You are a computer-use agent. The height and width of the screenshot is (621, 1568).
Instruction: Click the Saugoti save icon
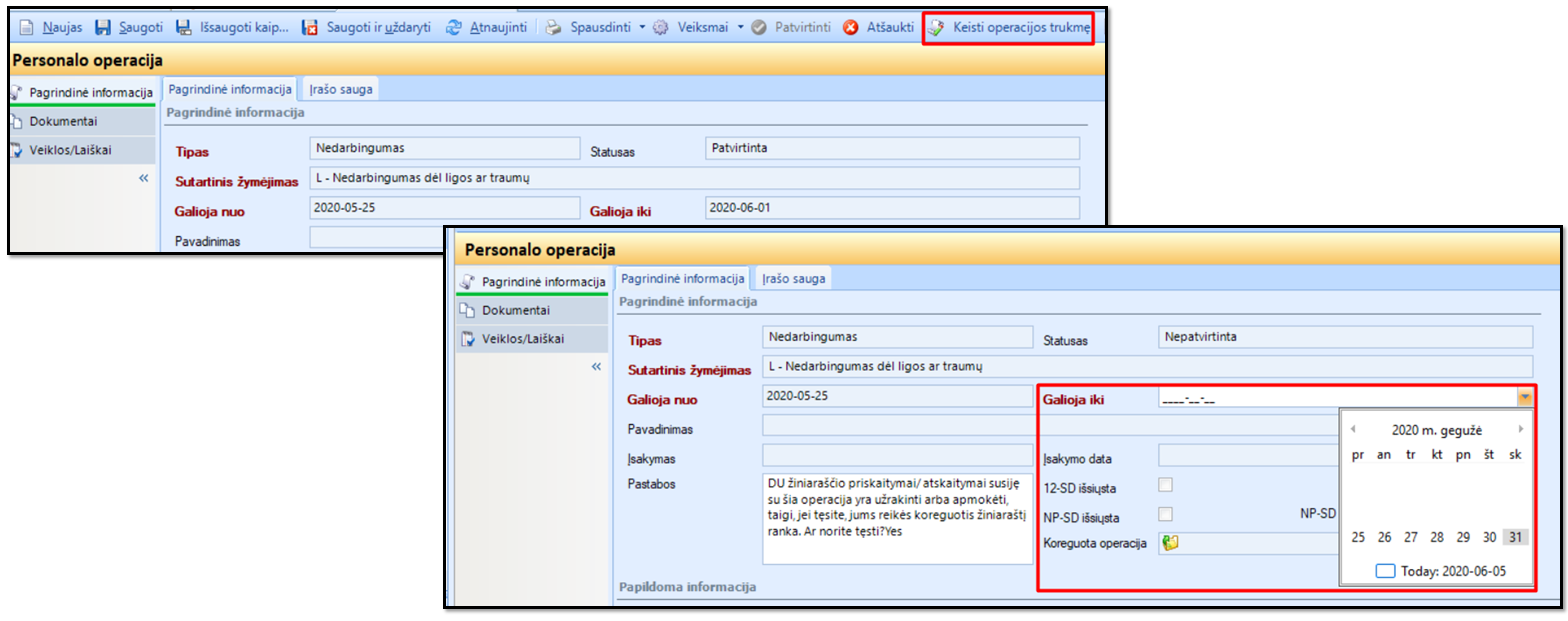point(103,28)
